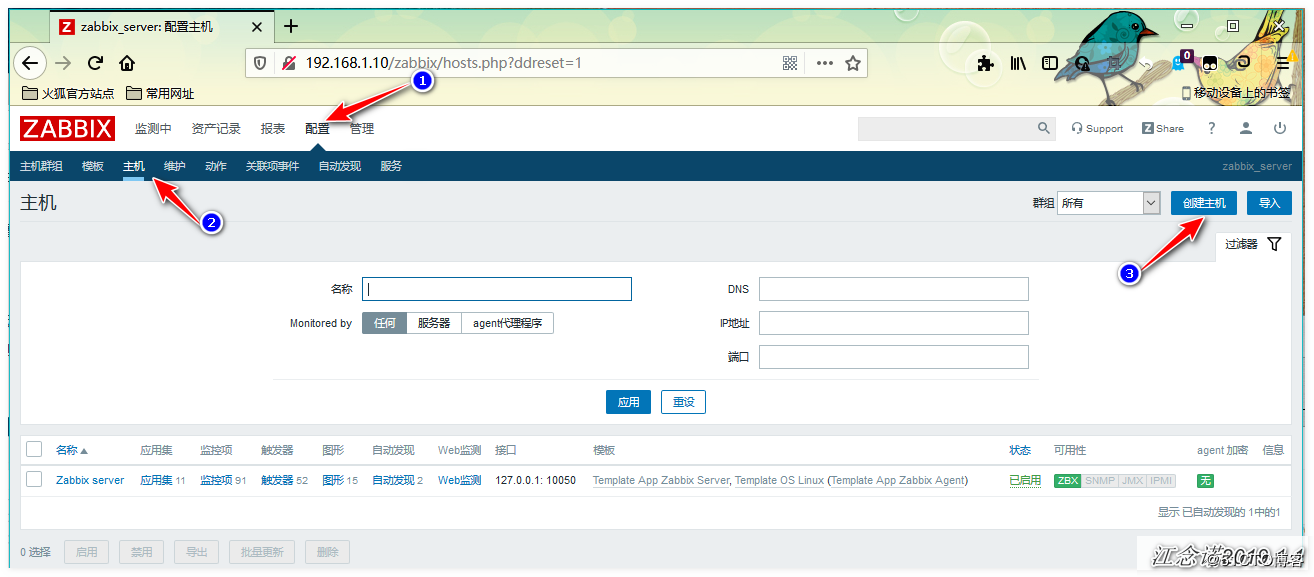The height and width of the screenshot is (577, 1314).
Task: Focus the IP地址 filter input field
Action: click(894, 323)
